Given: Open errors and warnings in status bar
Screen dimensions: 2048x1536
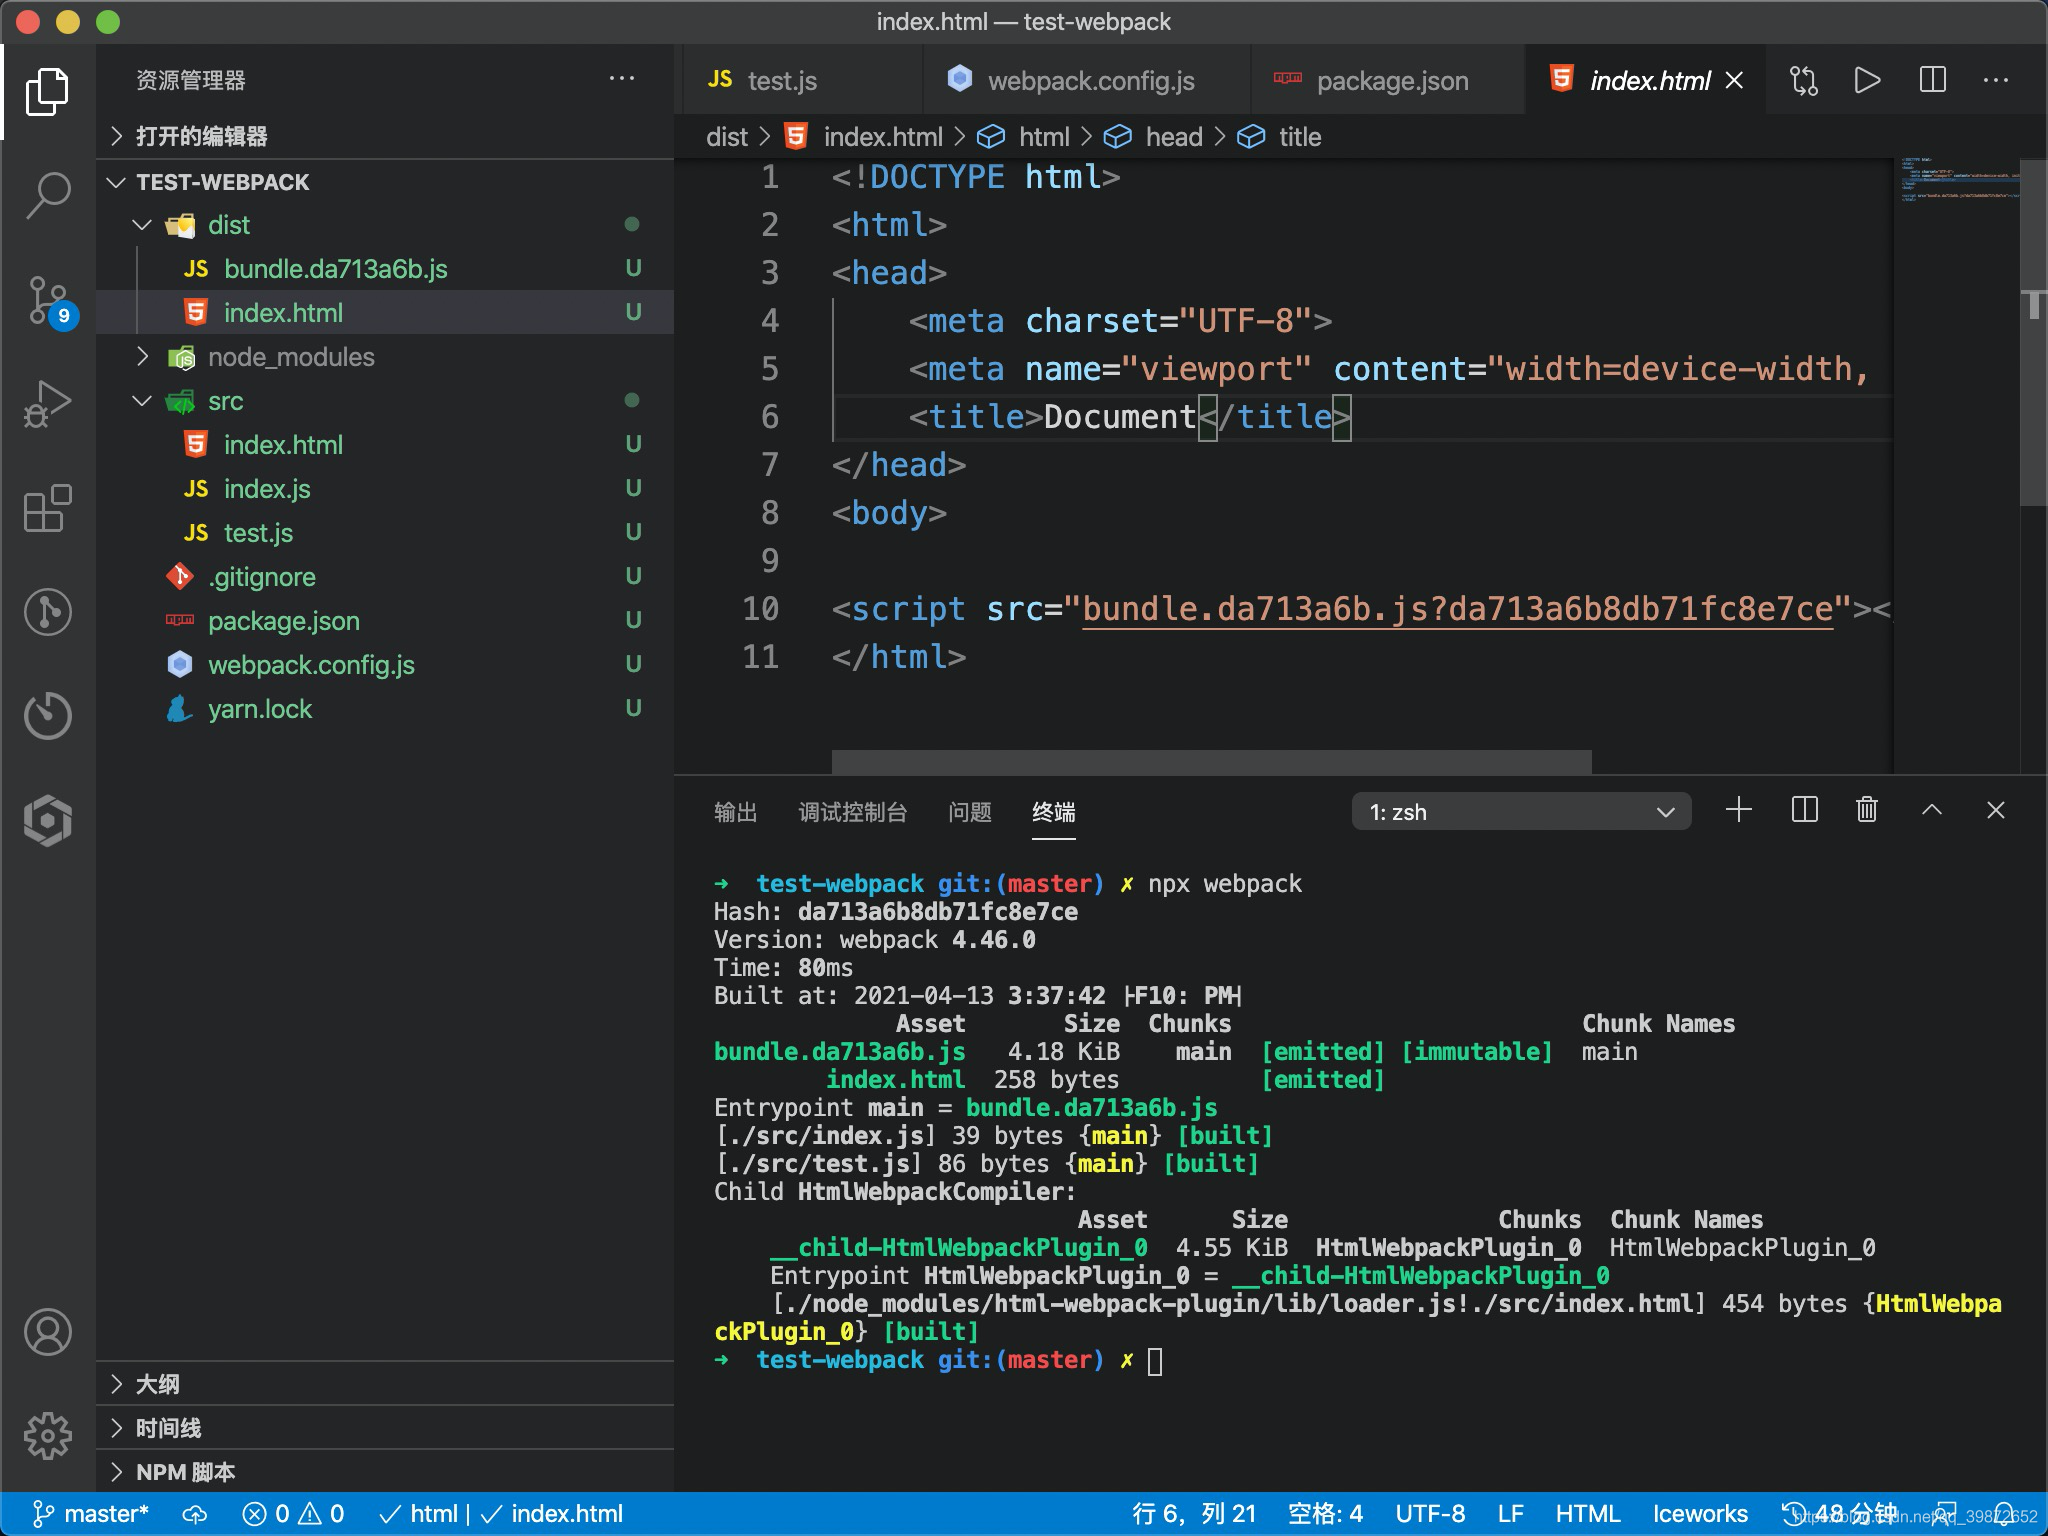Looking at the screenshot, I should click(294, 1514).
